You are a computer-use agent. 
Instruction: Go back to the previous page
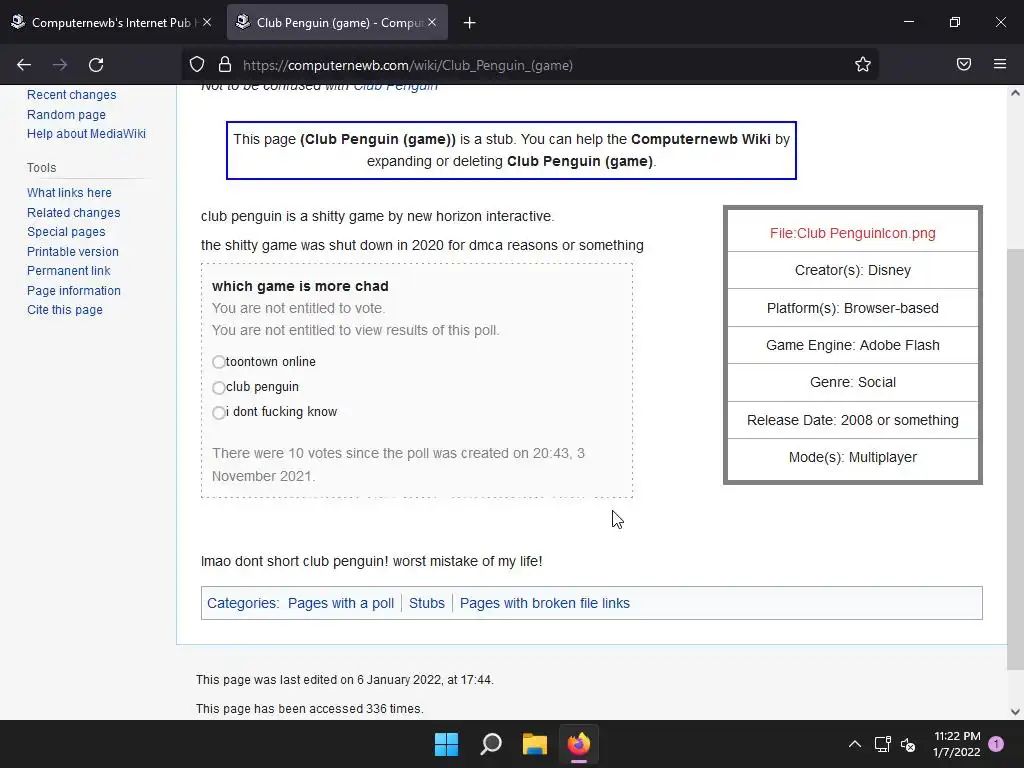[24, 65]
